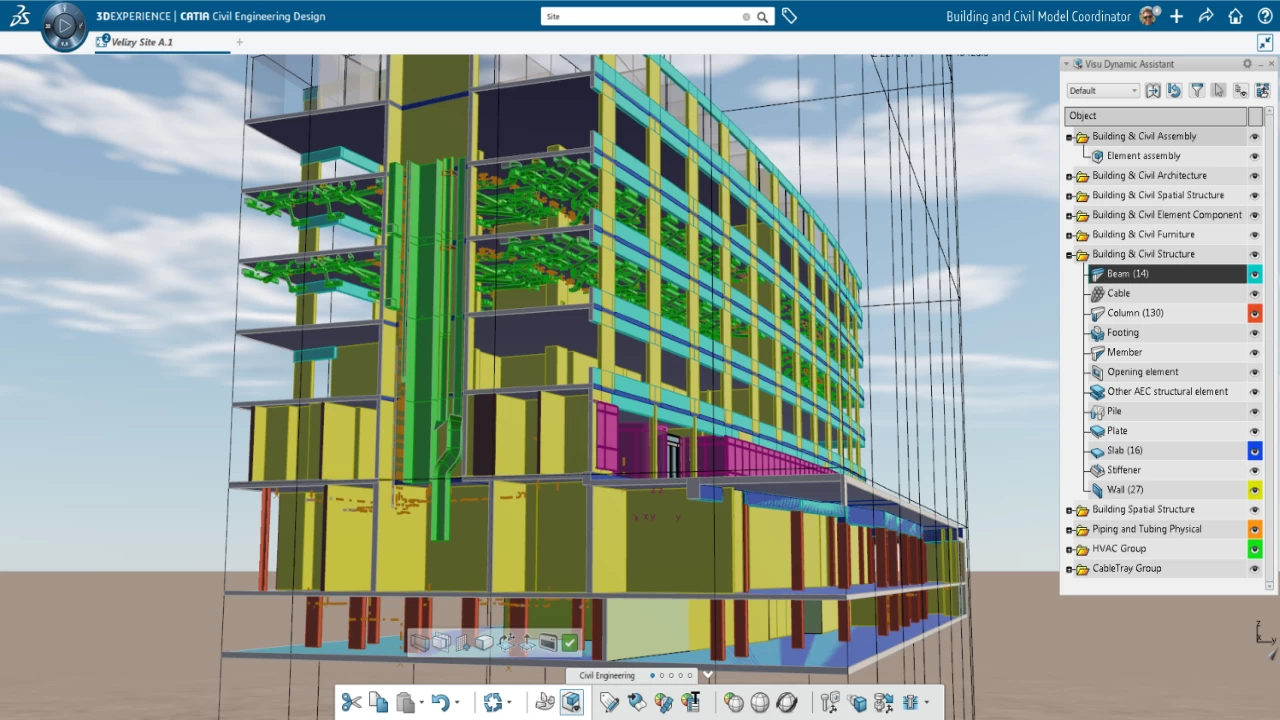
Task: Activate the Update icon on the action bar
Action: click(x=493, y=701)
